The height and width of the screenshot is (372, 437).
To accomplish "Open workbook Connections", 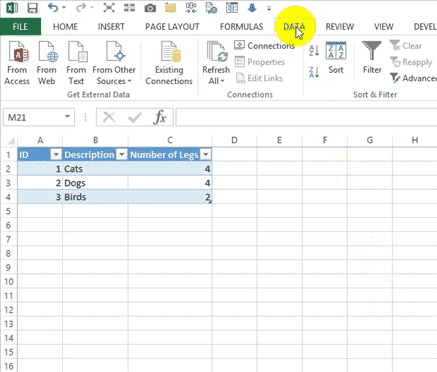I will pos(265,46).
